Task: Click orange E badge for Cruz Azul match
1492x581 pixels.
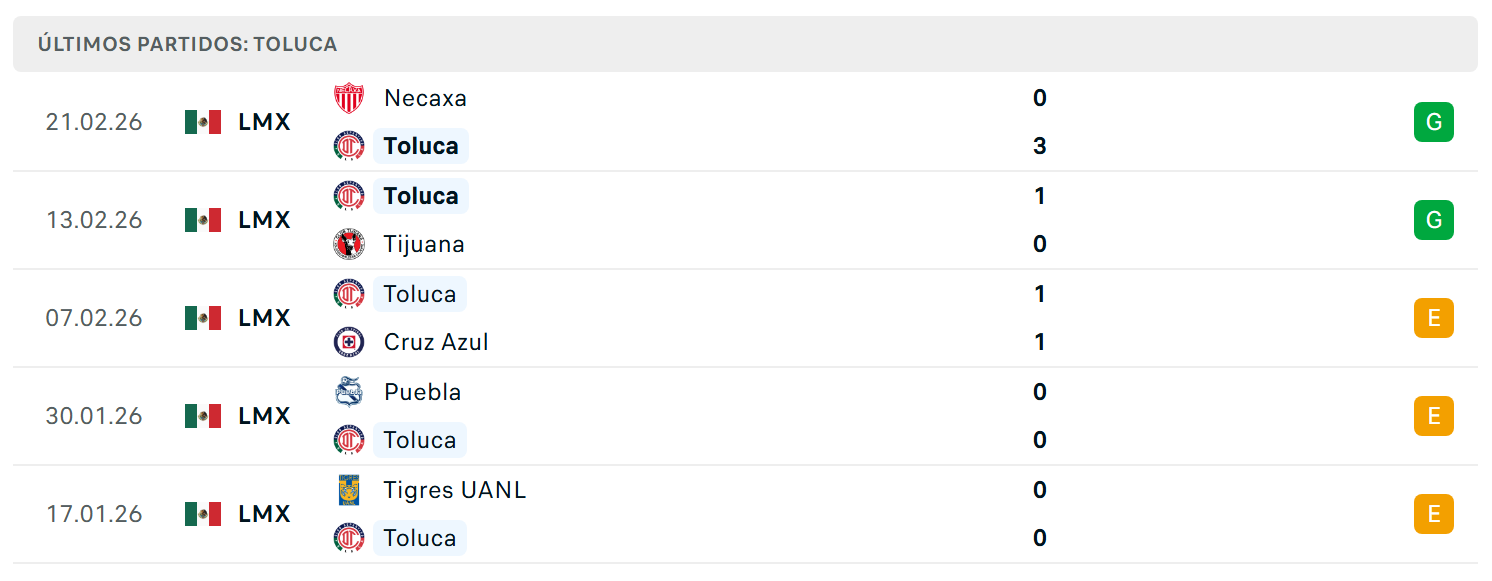Action: [x=1433, y=318]
